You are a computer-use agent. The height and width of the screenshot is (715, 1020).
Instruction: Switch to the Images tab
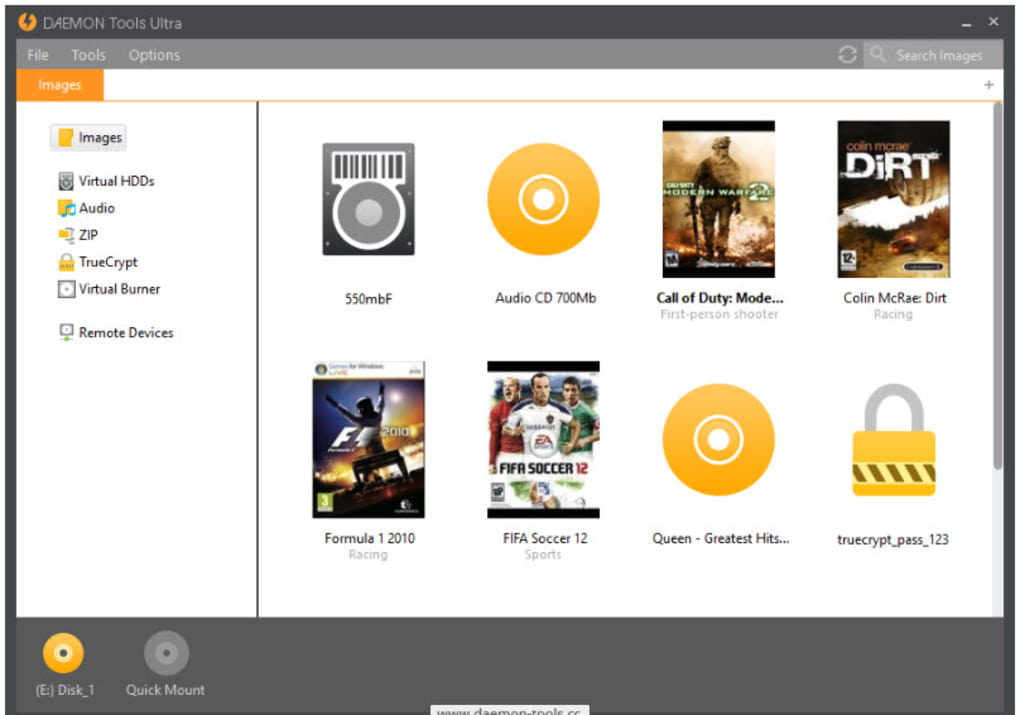point(59,85)
